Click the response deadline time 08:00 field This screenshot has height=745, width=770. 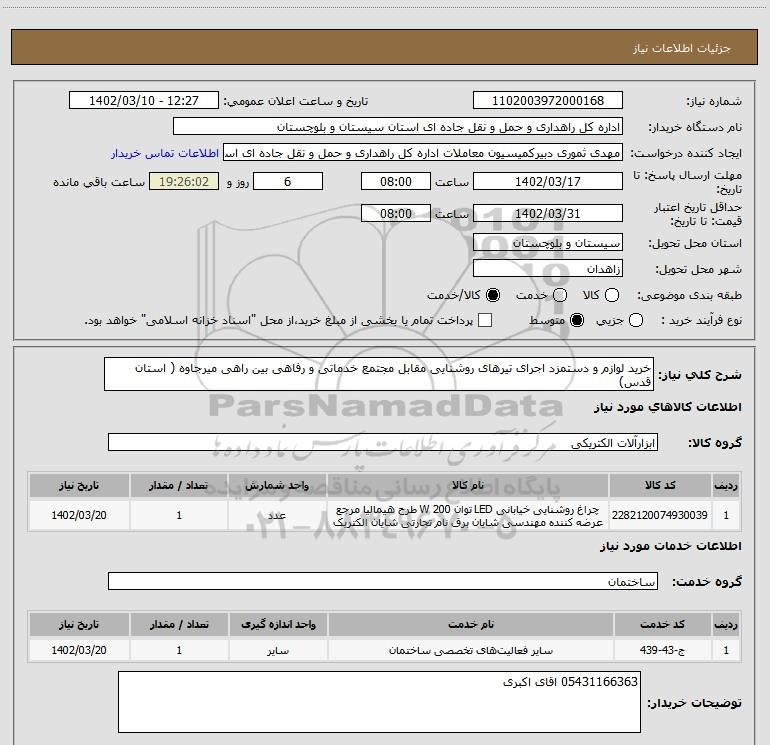(x=396, y=182)
